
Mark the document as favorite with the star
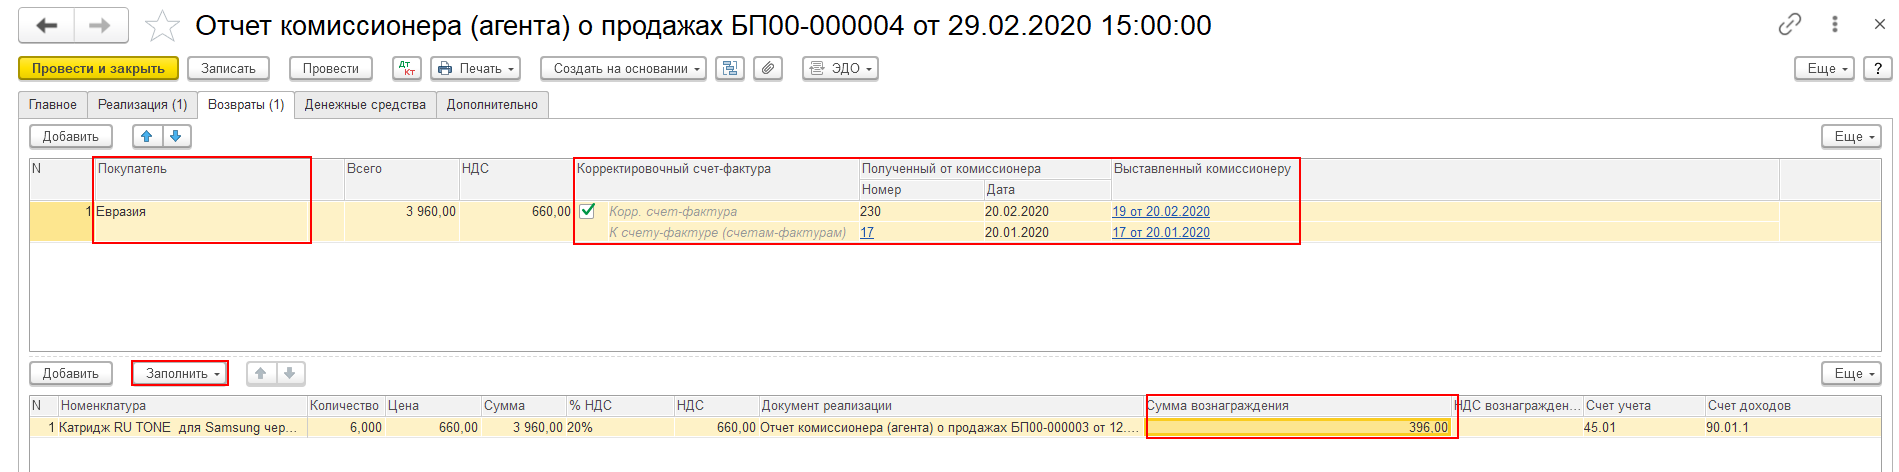tap(162, 26)
